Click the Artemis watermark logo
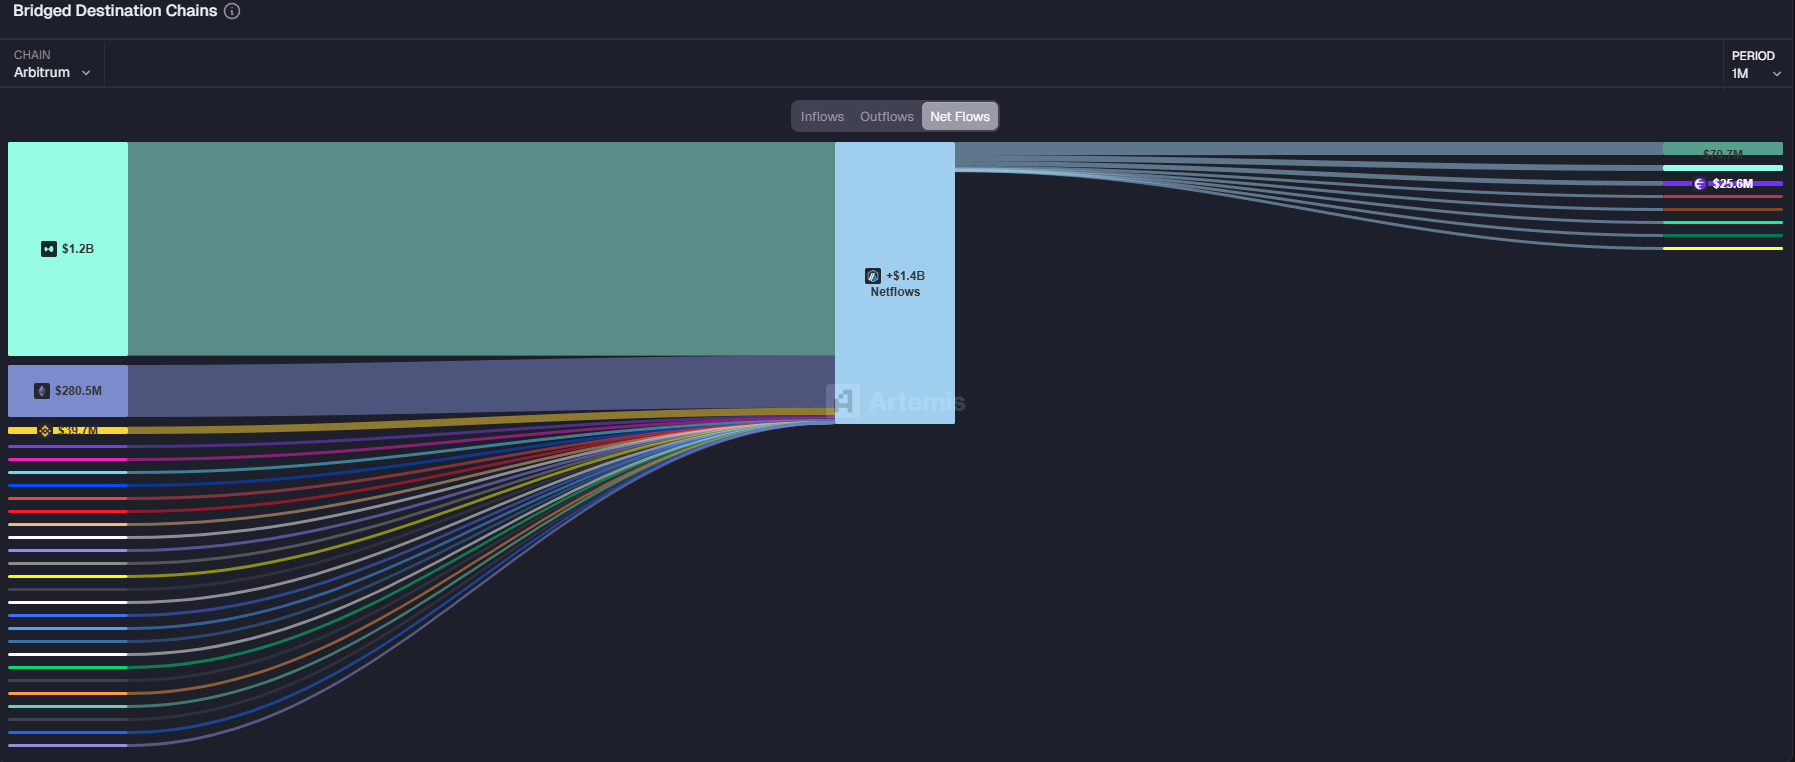 [x=844, y=401]
